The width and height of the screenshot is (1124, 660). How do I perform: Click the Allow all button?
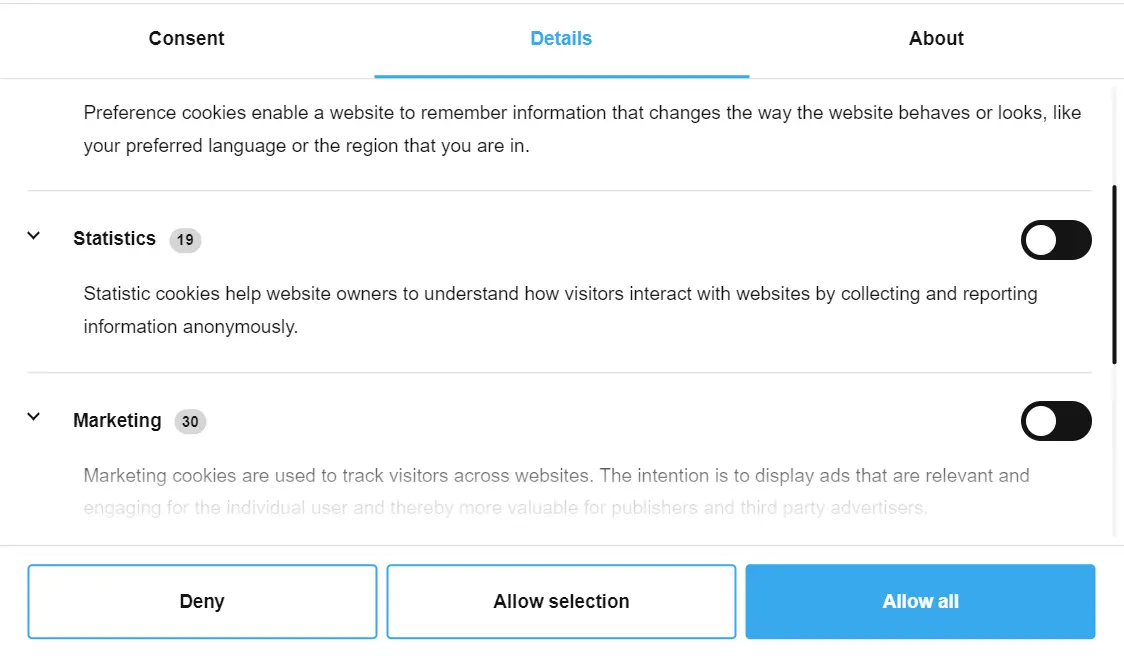click(x=920, y=601)
